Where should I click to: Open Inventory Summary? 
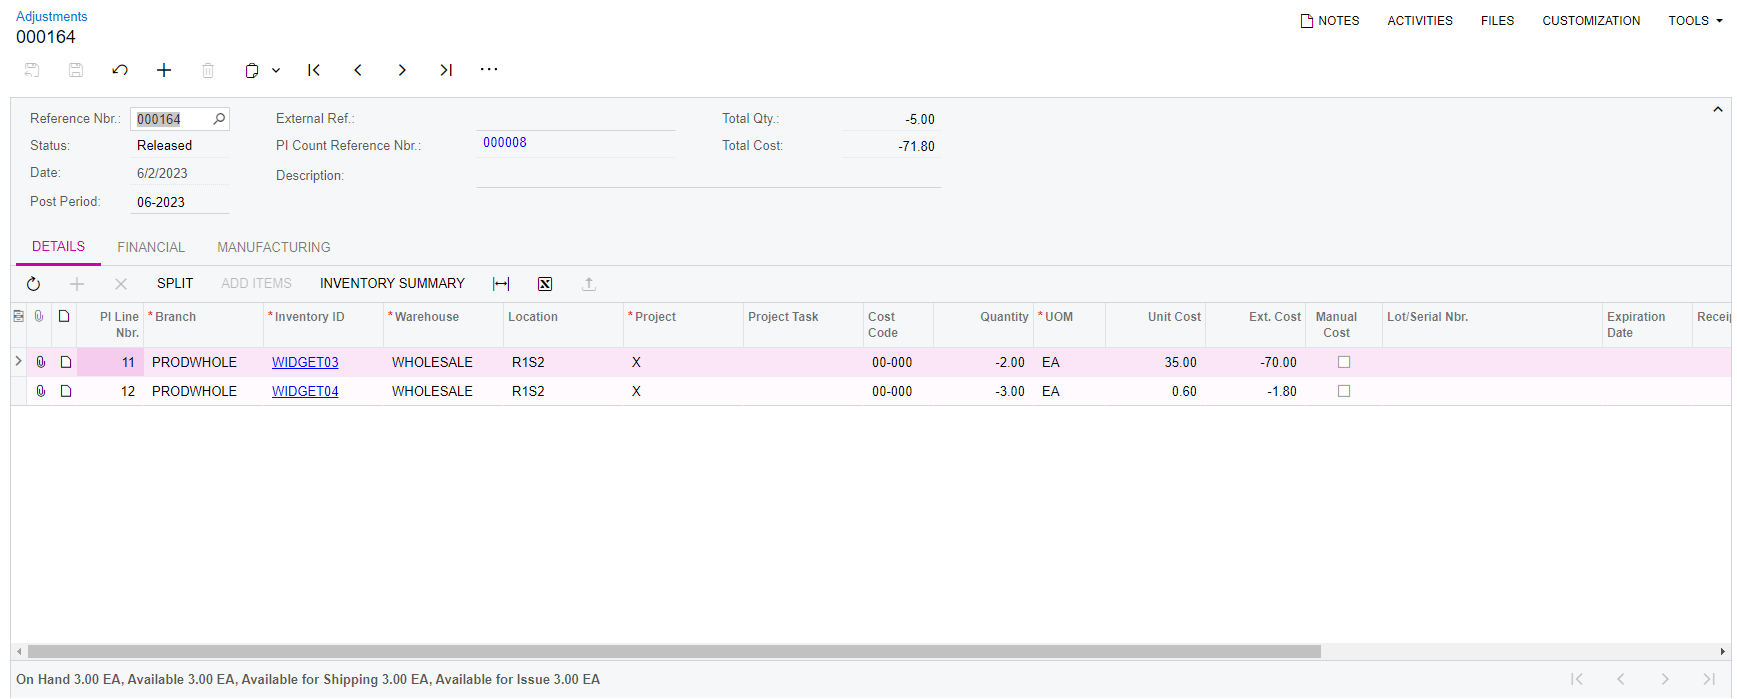(x=392, y=284)
